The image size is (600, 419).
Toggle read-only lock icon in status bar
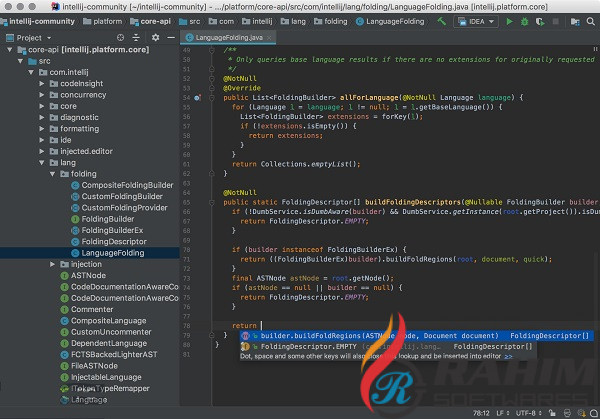point(551,411)
